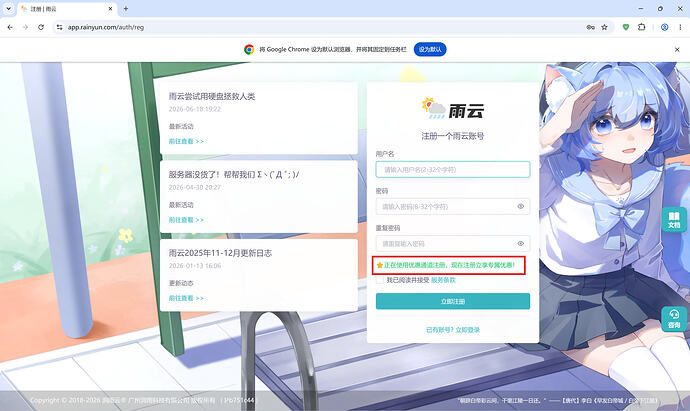The height and width of the screenshot is (411, 690).
Task: Show password in the 重复密码 field
Action: pos(521,243)
